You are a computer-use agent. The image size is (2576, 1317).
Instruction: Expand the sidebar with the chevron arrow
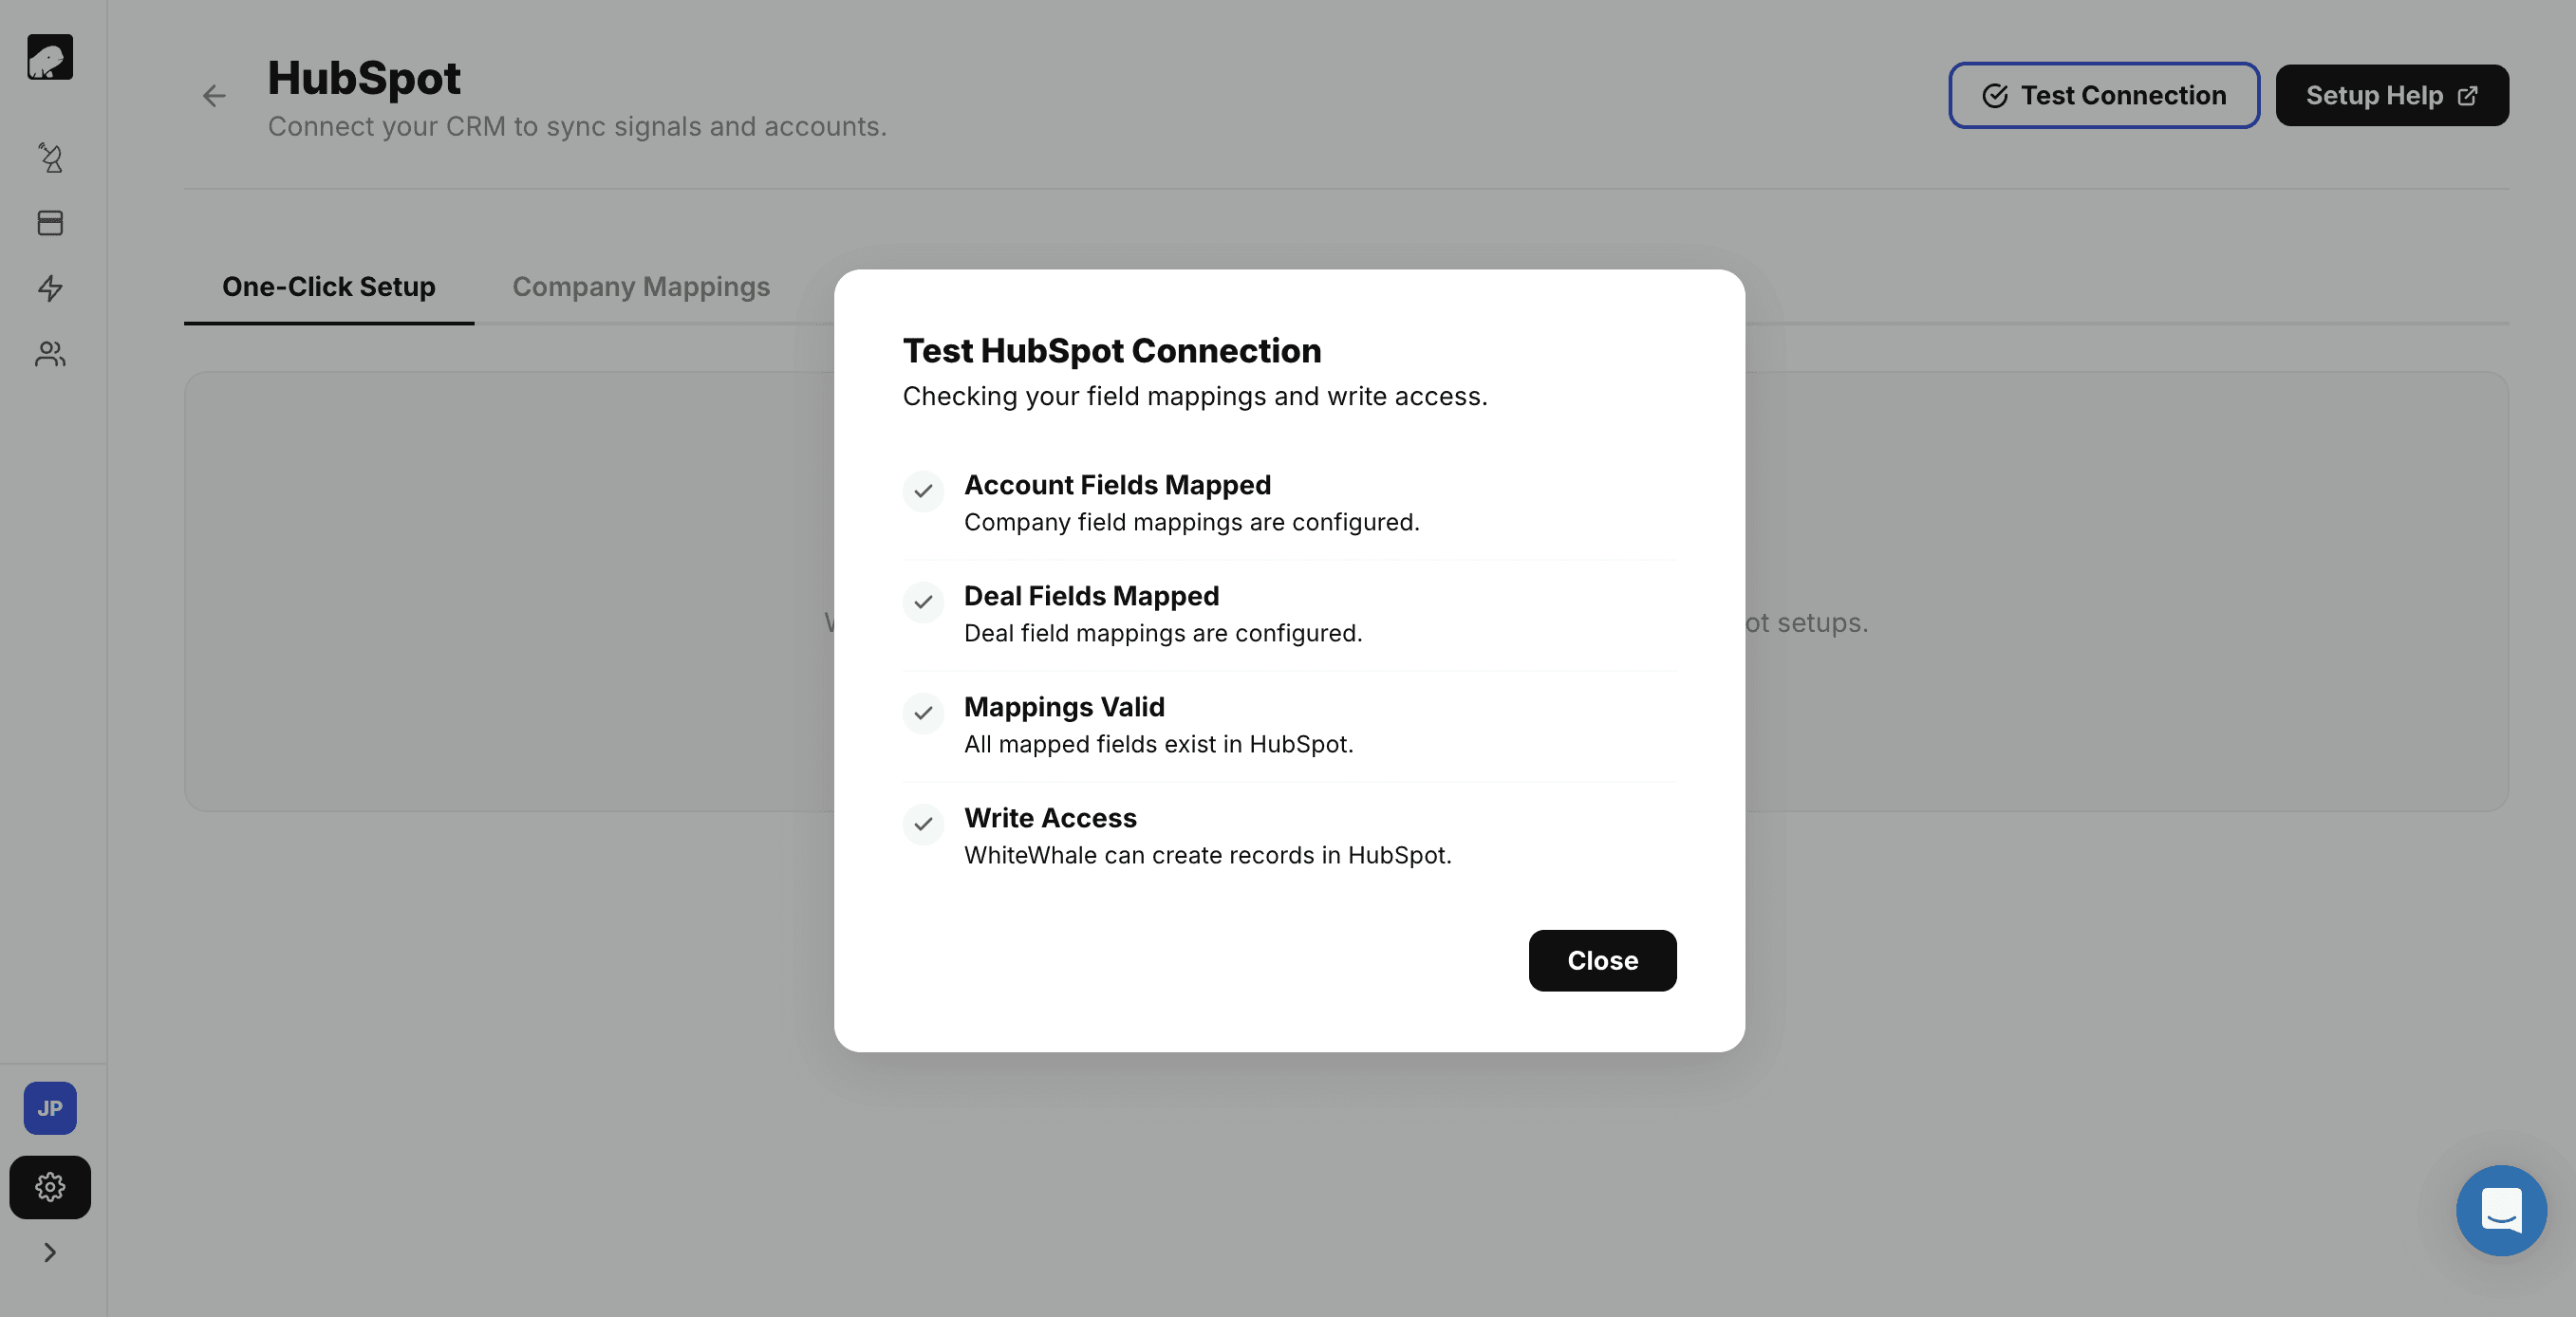click(50, 1252)
